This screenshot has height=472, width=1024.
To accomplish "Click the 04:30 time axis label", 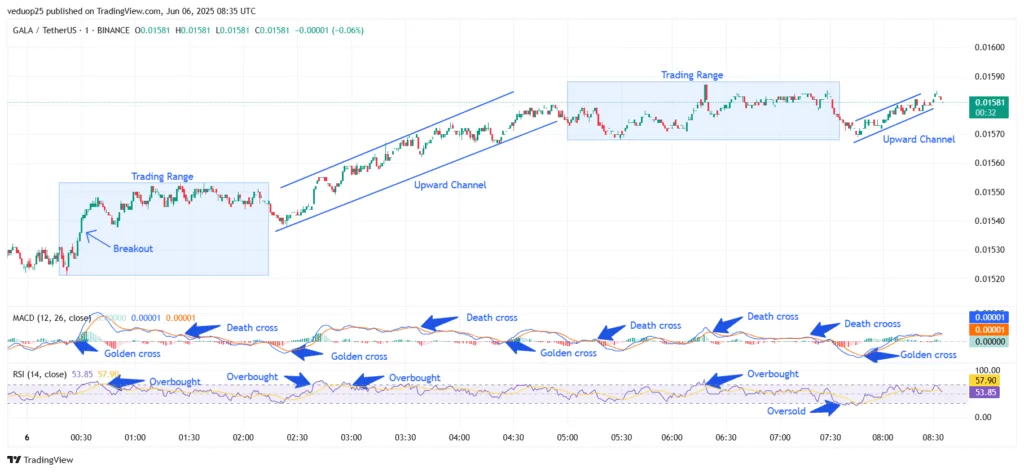I will click(x=513, y=437).
